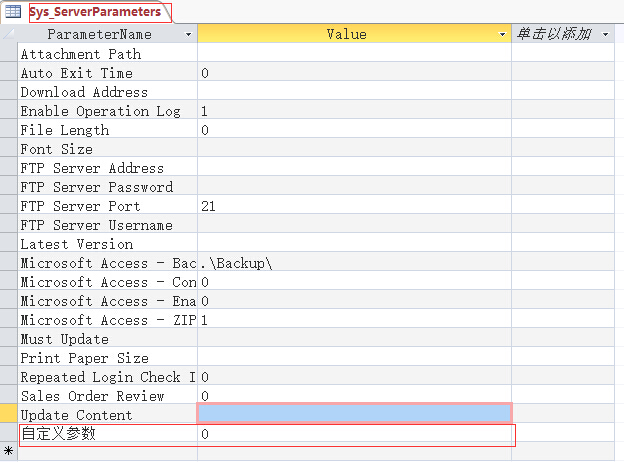Click the Microsoft Access - ZIP value cell

pyautogui.click(x=354, y=320)
